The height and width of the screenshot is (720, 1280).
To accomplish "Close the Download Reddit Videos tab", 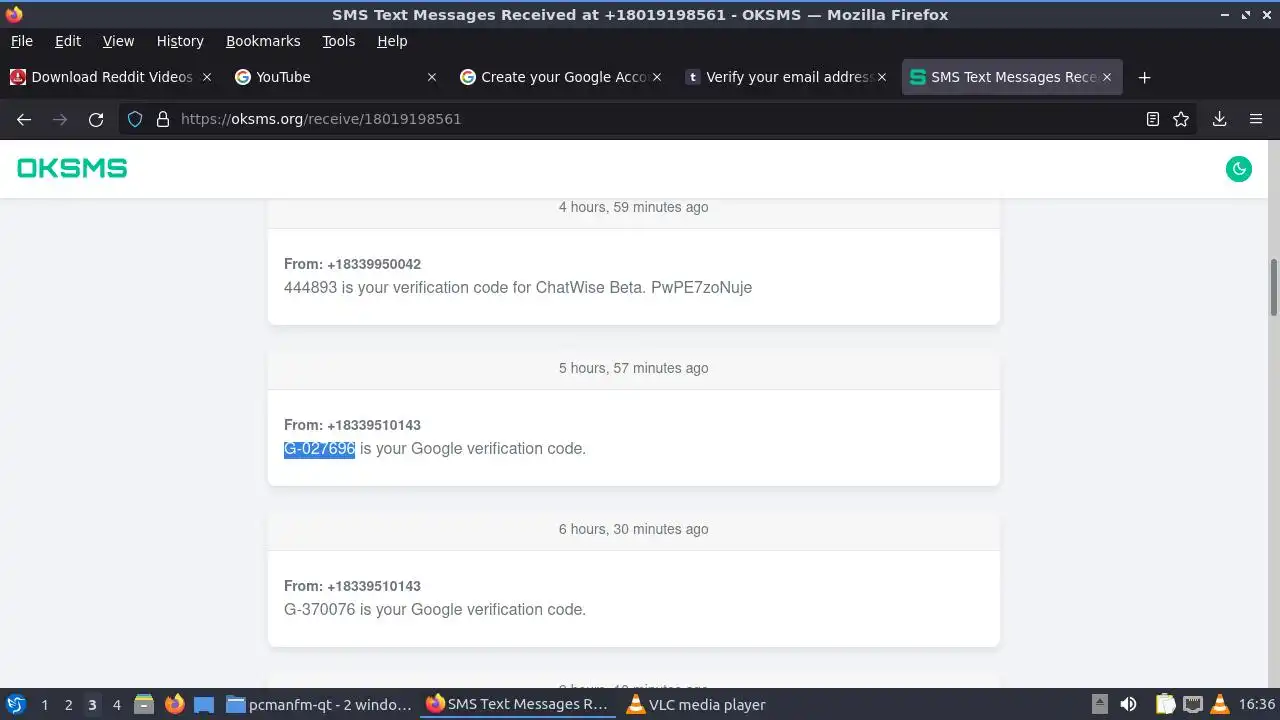I will point(207,77).
